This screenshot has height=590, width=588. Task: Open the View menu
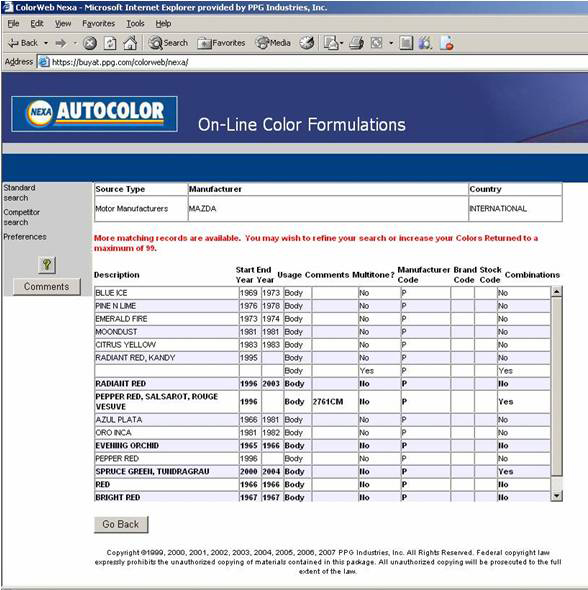[x=63, y=24]
